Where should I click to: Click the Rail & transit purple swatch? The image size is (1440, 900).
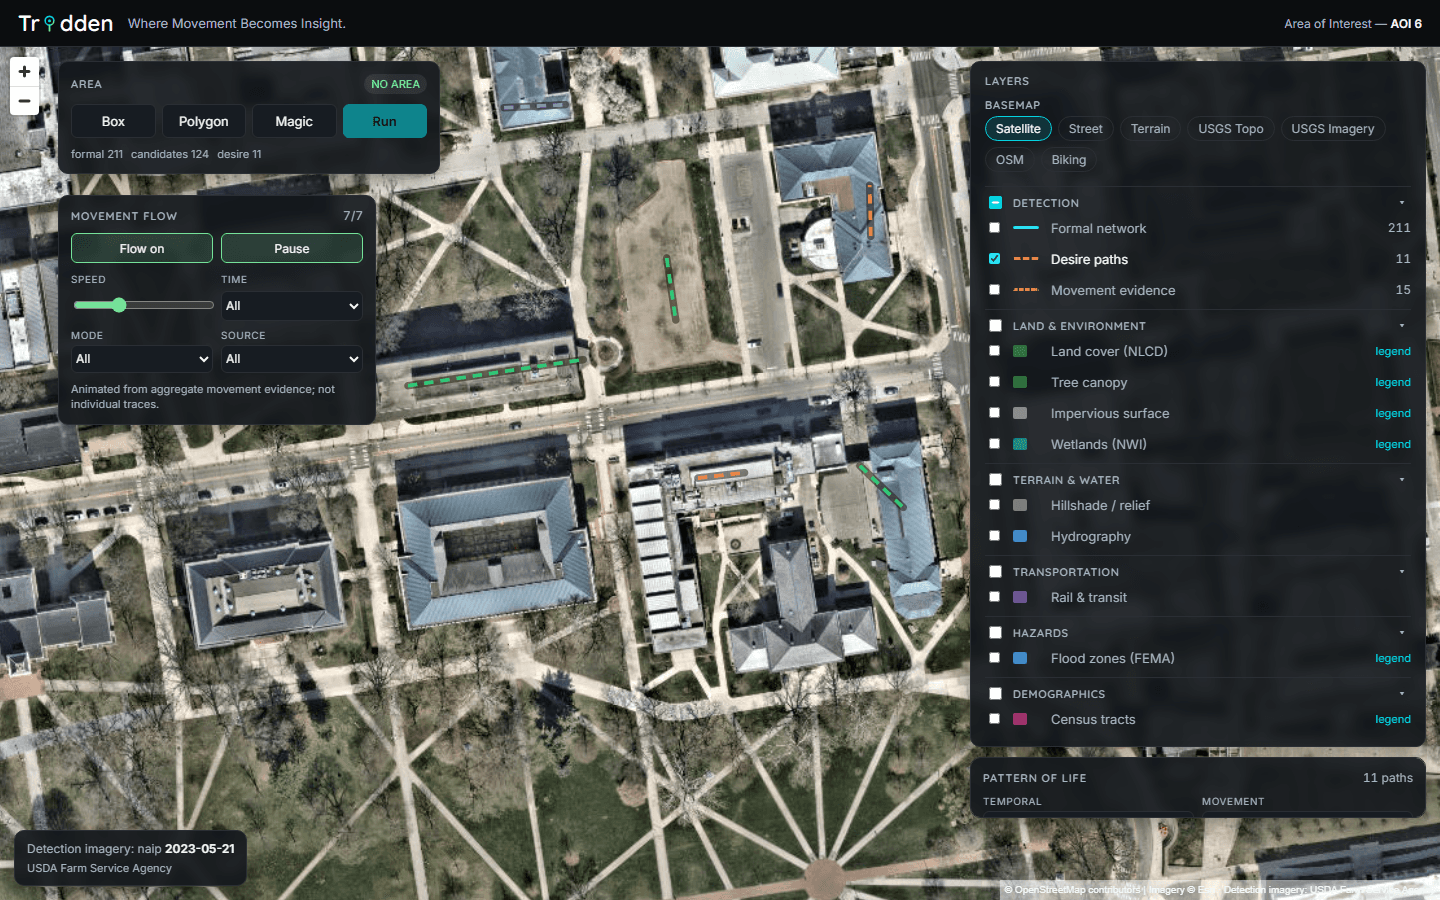[1020, 597]
